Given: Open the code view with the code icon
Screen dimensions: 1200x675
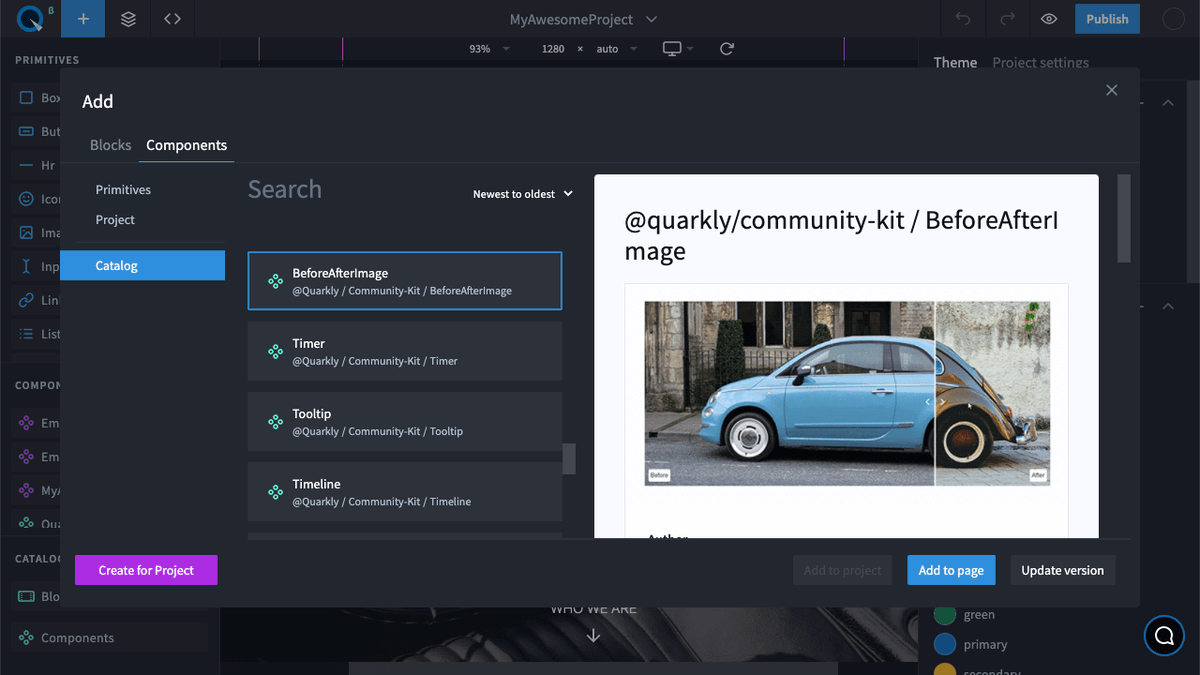Looking at the screenshot, I should tap(170, 18).
